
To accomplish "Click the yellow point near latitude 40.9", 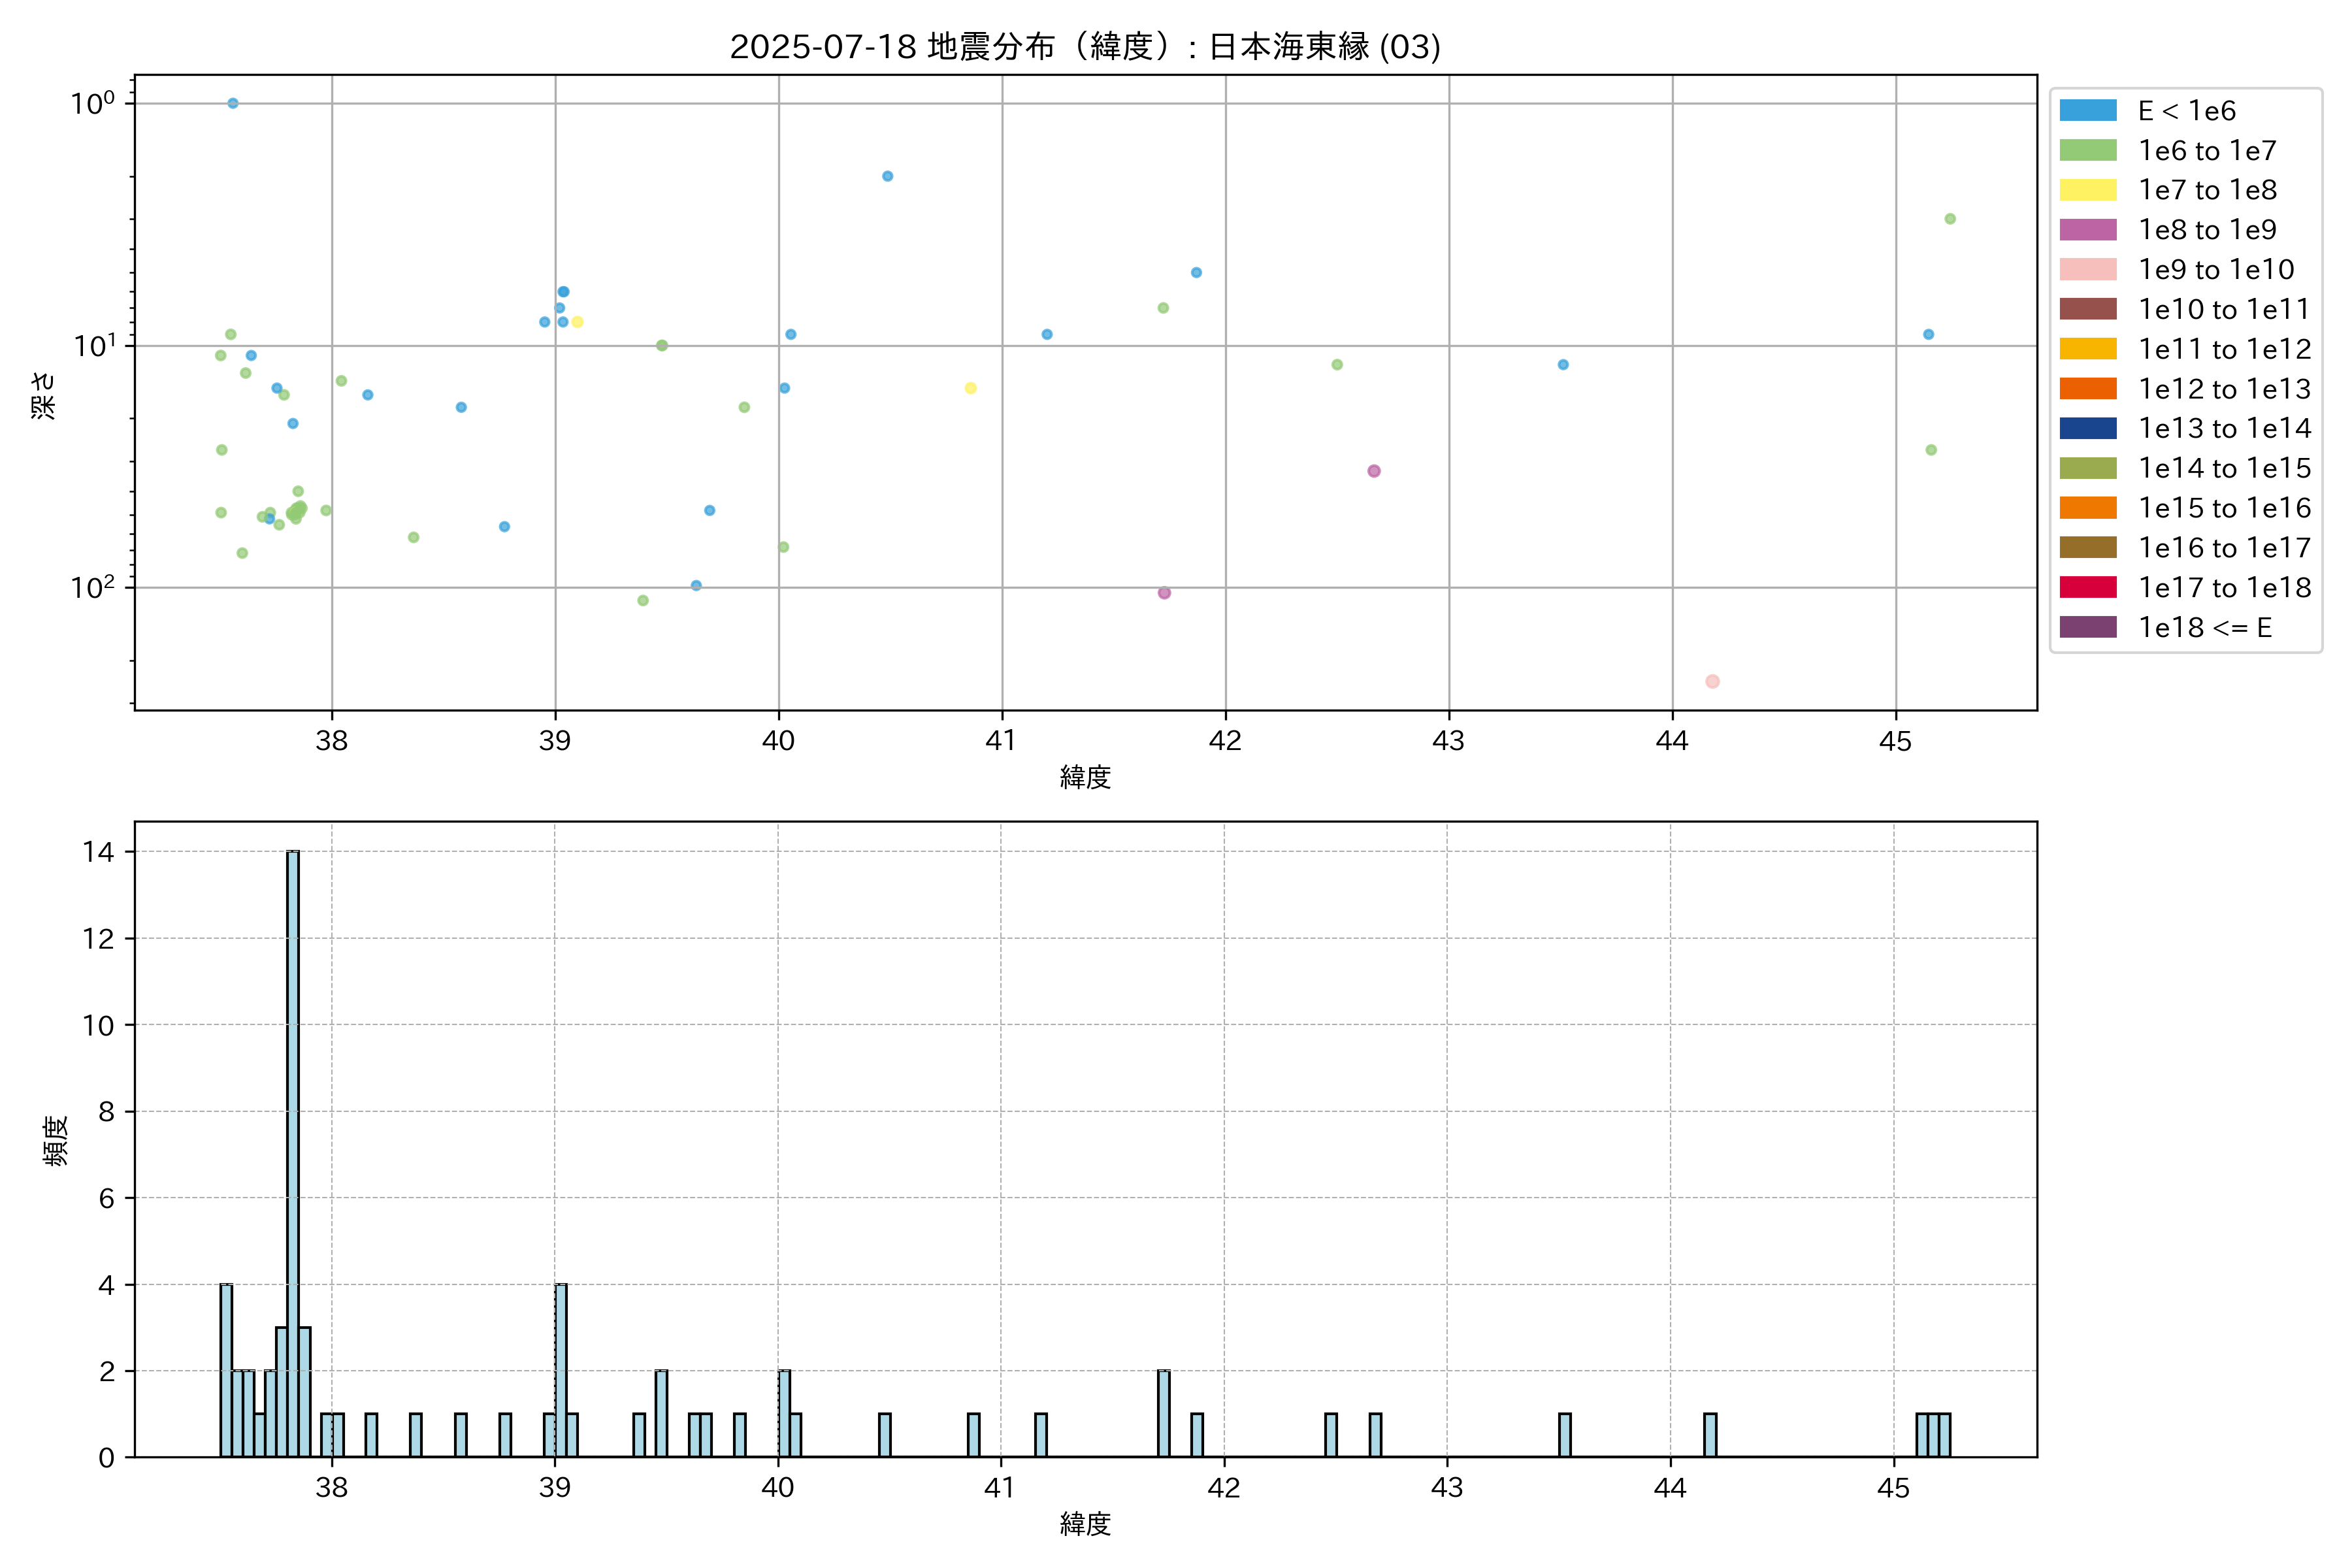I will (x=970, y=388).
